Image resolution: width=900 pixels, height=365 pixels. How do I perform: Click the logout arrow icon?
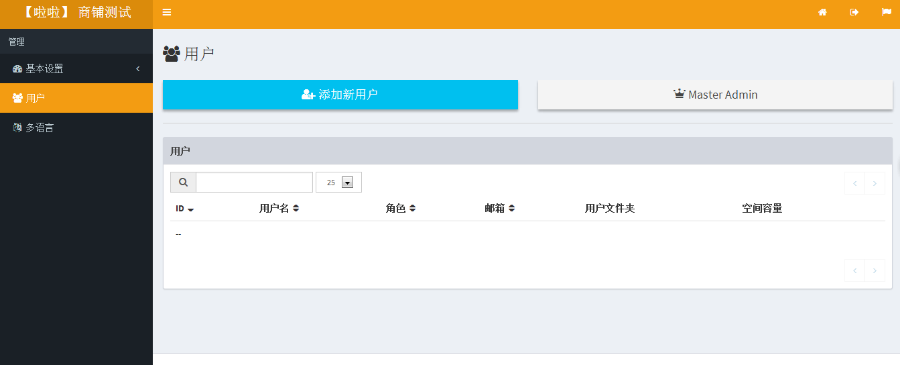(x=855, y=12)
